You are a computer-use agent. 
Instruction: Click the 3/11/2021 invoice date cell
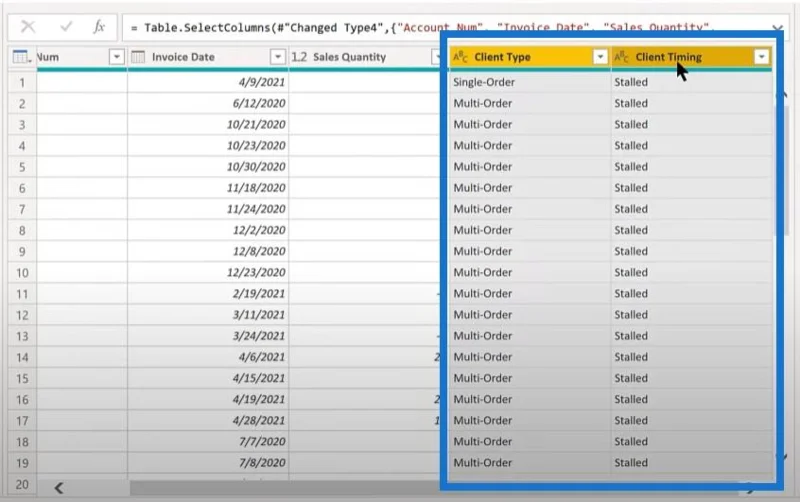[208, 315]
